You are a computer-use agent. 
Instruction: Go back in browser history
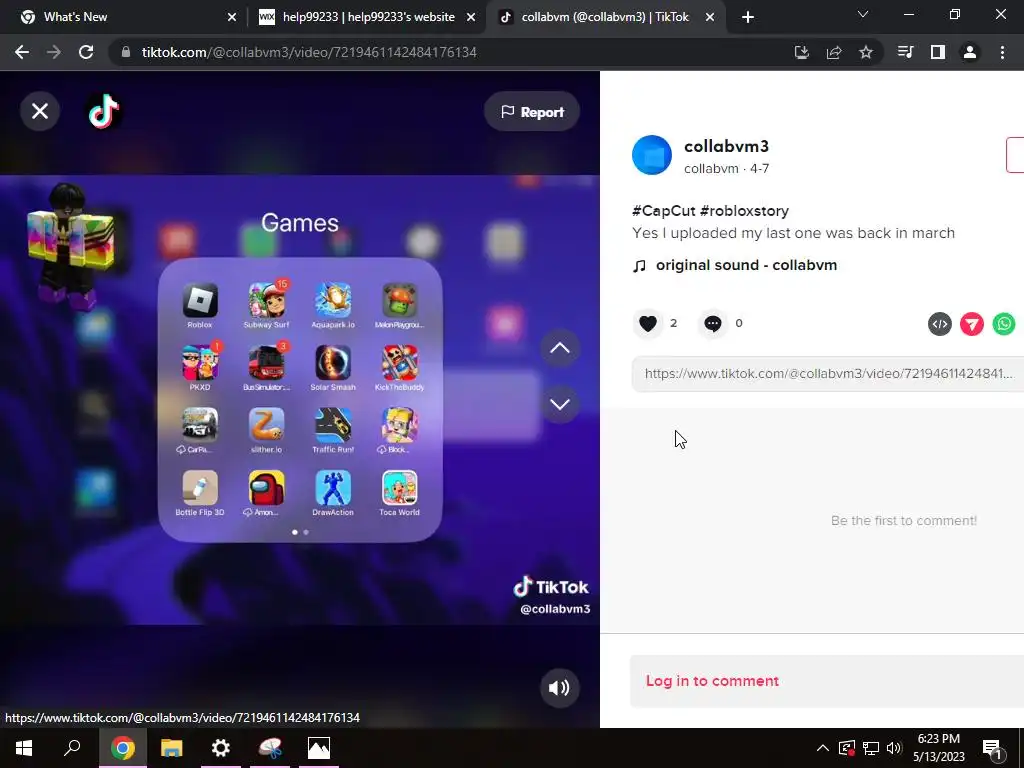(x=22, y=52)
